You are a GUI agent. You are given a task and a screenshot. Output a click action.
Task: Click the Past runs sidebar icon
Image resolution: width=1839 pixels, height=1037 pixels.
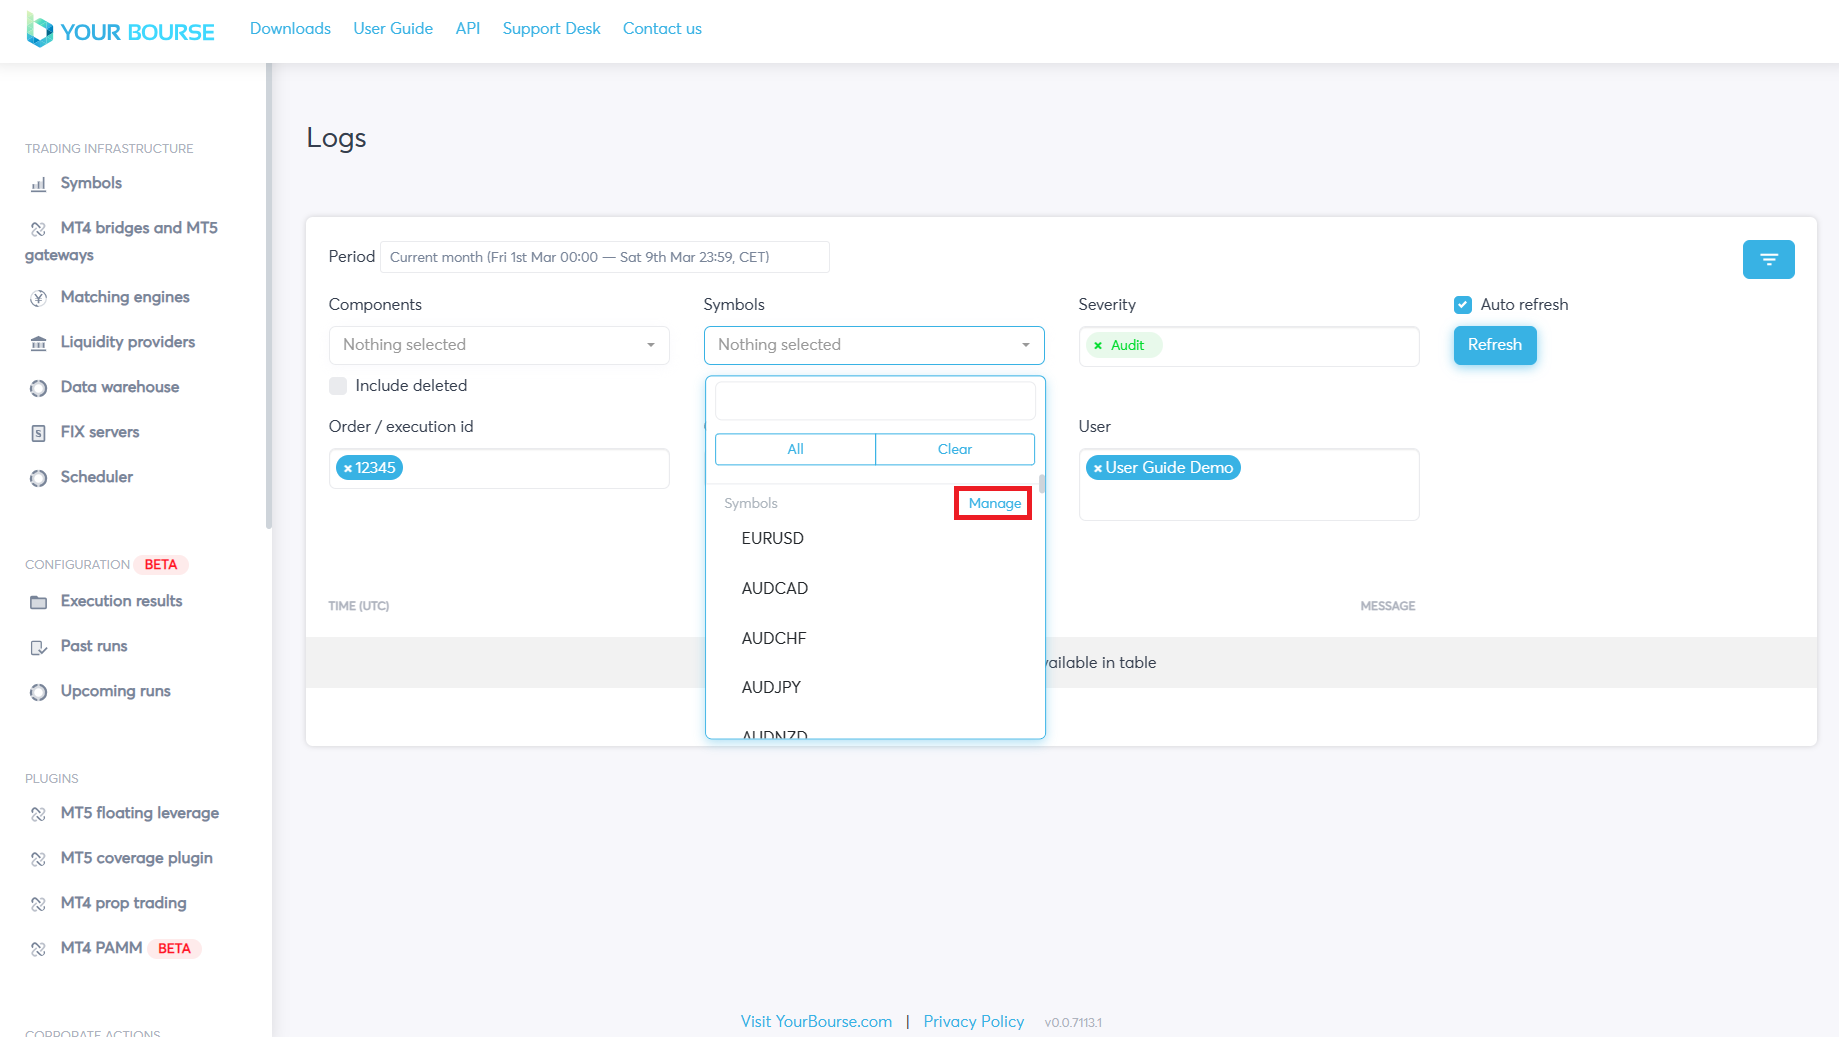pos(38,647)
